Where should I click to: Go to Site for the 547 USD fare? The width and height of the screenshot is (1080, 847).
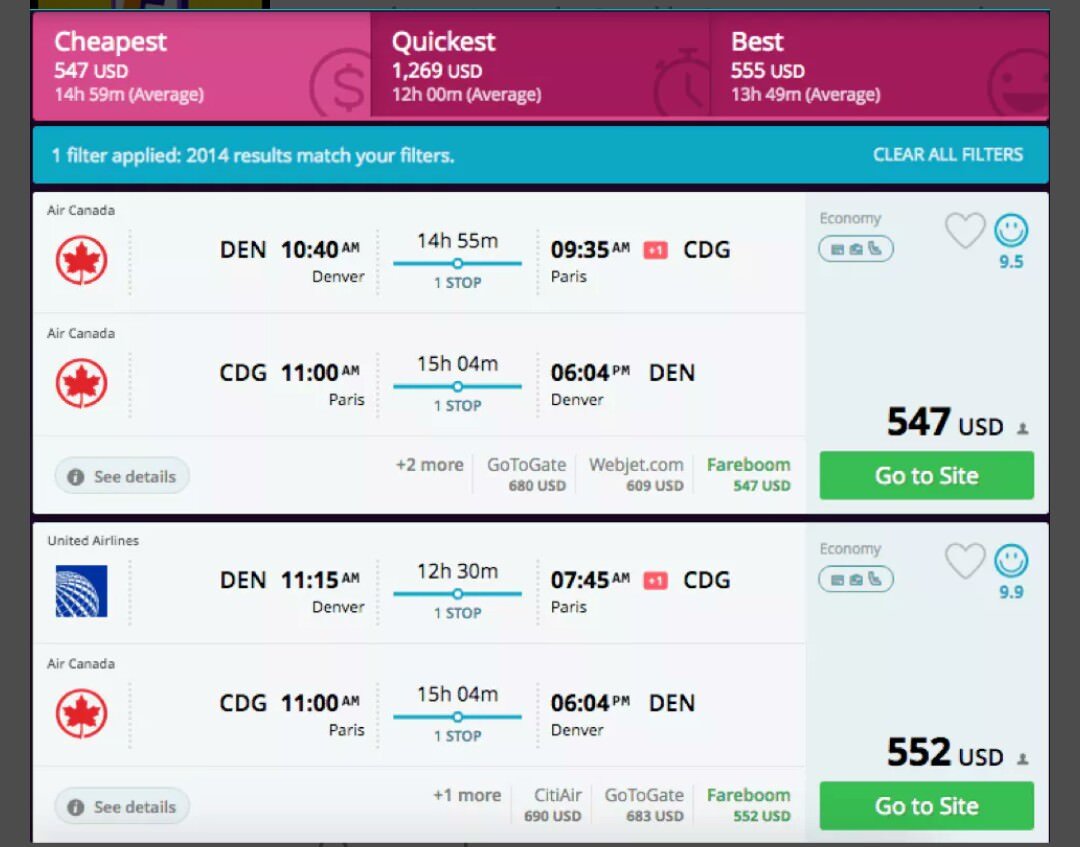coord(926,475)
